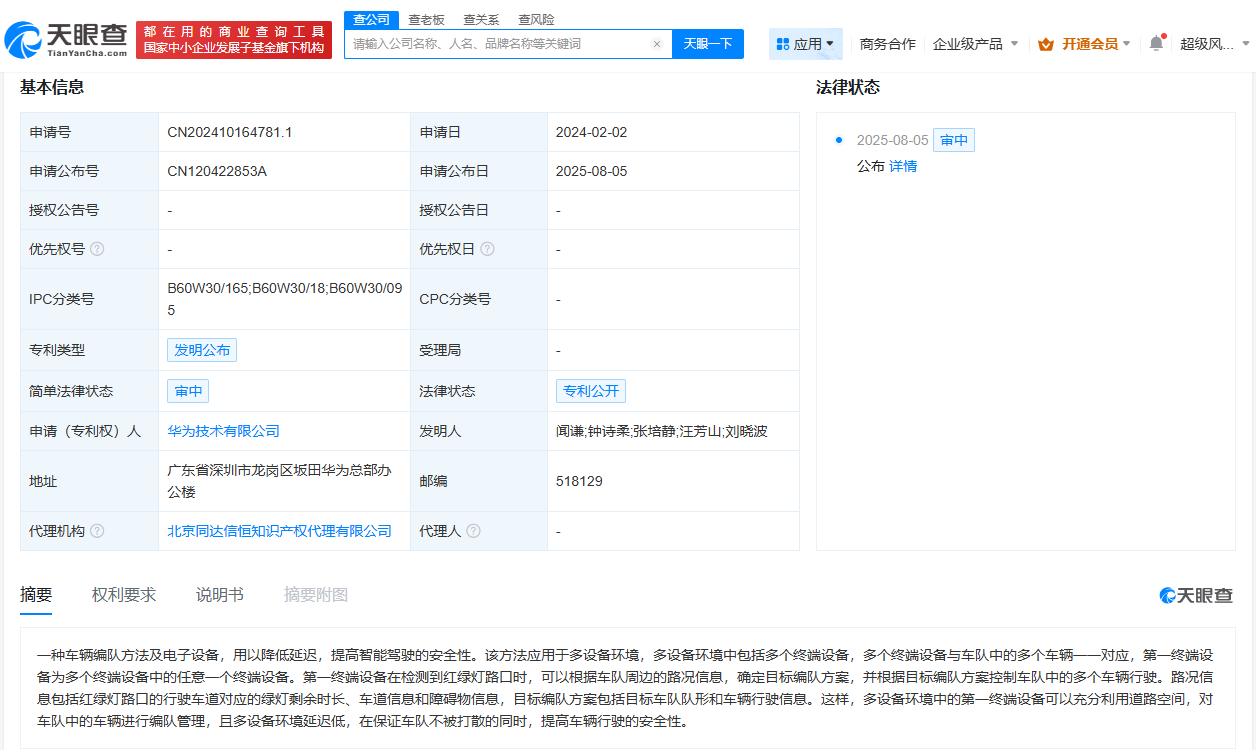Image resolution: width=1256 pixels, height=750 pixels.
Task: Click the notification bell icon
Action: coord(1157,42)
